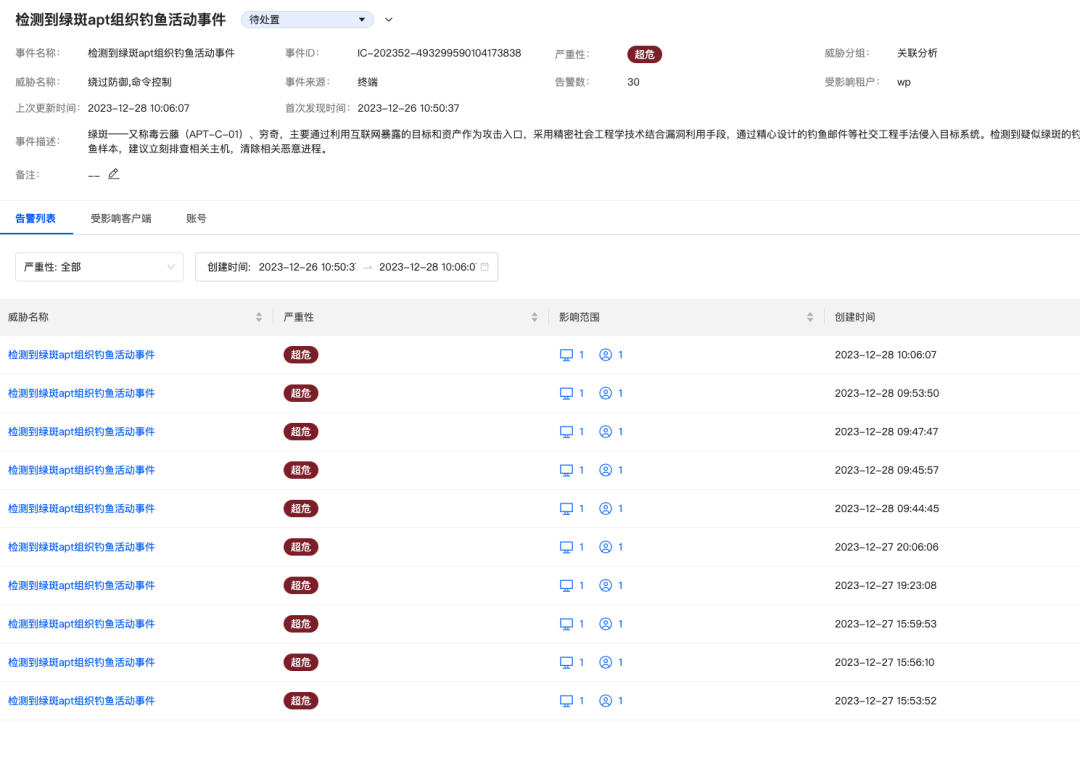Viewport: 1080px width, 774px height.
Task: Expand the chevron next to the status selector
Action: [388, 19]
